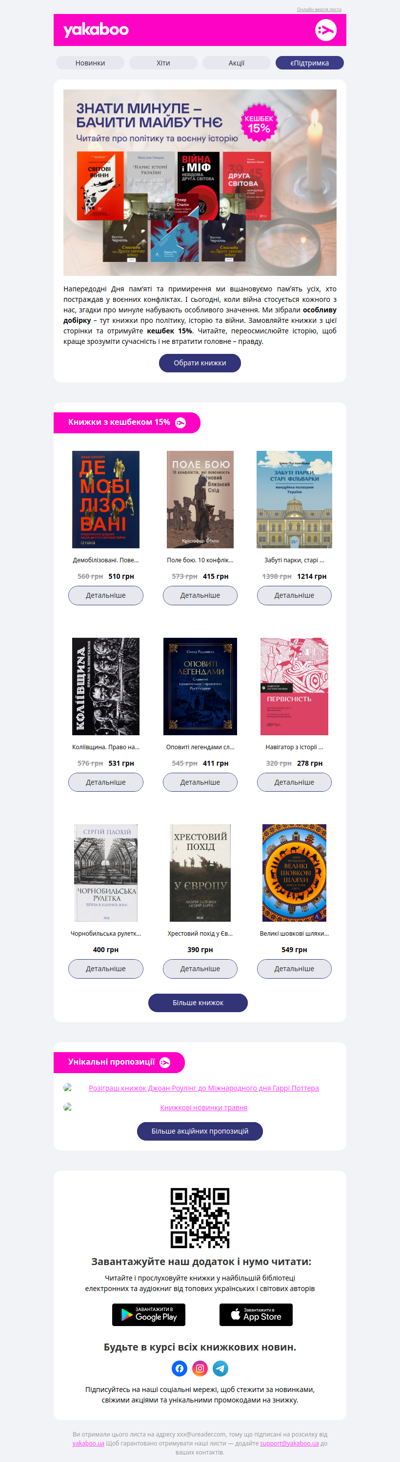The width and height of the screenshot is (400, 1462).
Task: Select the єПідтримка tab
Action: [x=310, y=63]
